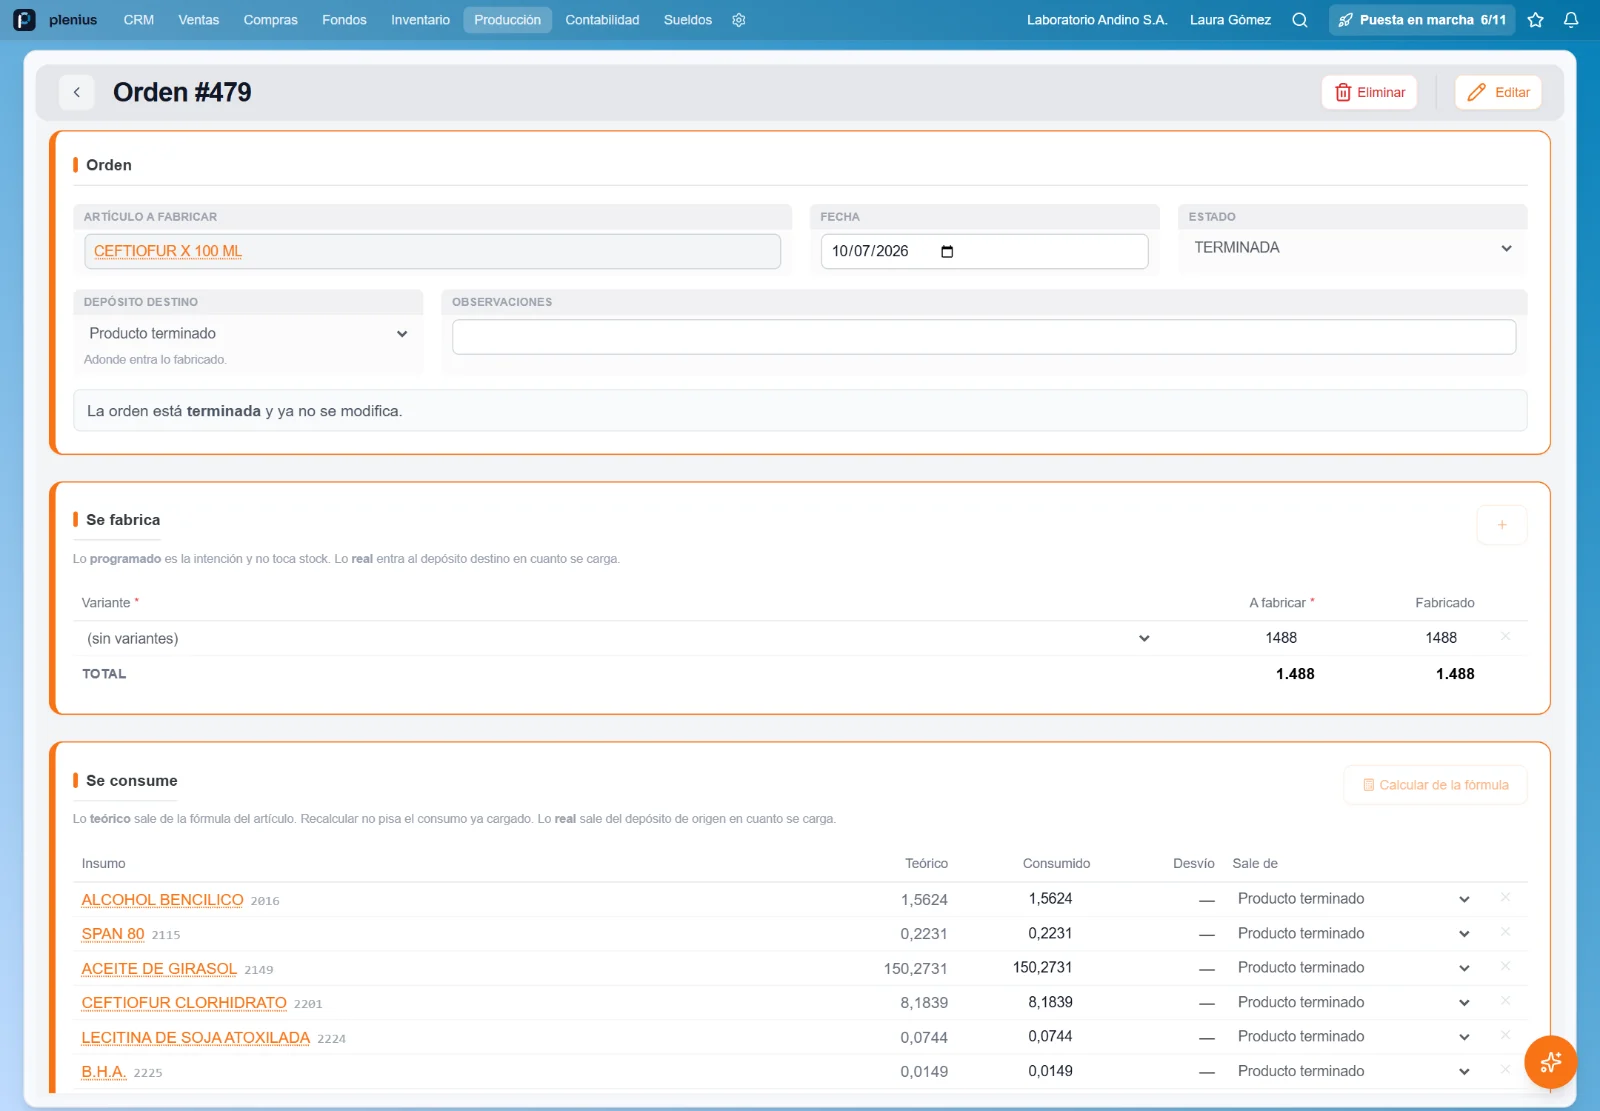Viewport: 1600px width, 1111px height.
Task: Remove the B.H.A. row with its X
Action: click(x=1505, y=1071)
